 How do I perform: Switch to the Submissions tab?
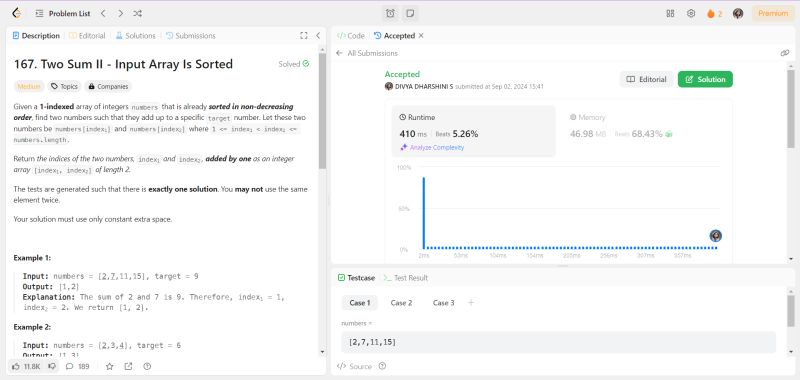[191, 36]
